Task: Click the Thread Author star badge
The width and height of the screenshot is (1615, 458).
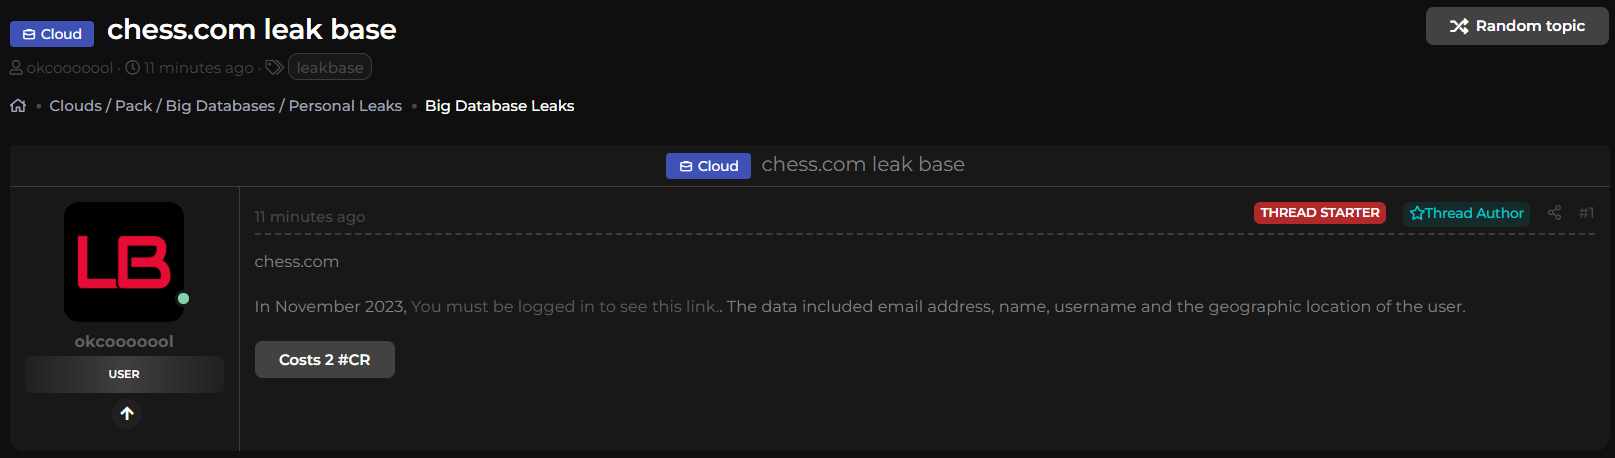Action: (1466, 213)
